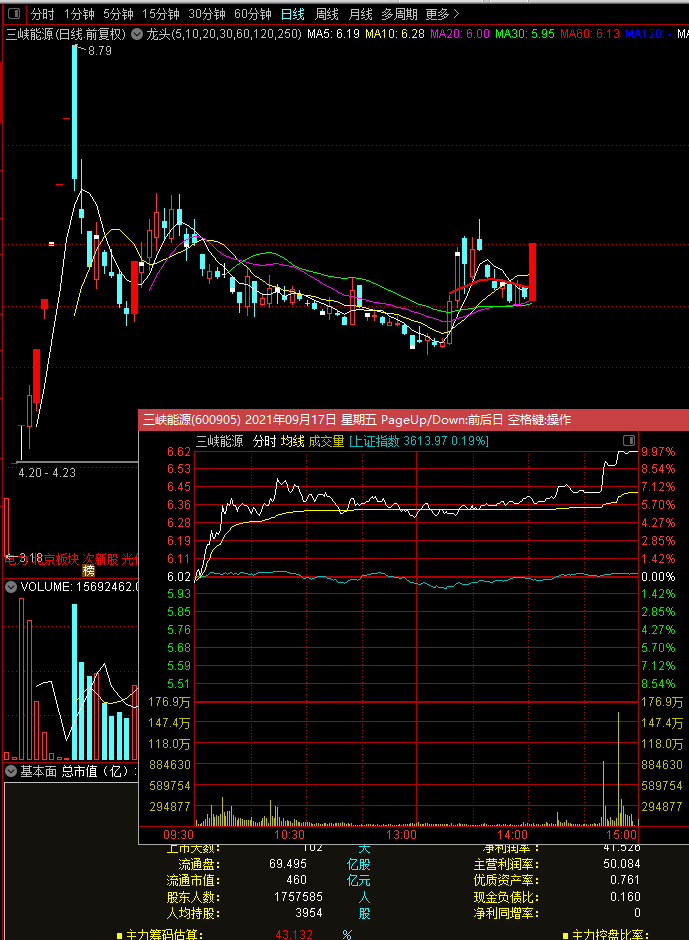Click the yellow marker beside 主力控盘比率
Image resolution: width=689 pixels, height=940 pixels.
tap(566, 935)
